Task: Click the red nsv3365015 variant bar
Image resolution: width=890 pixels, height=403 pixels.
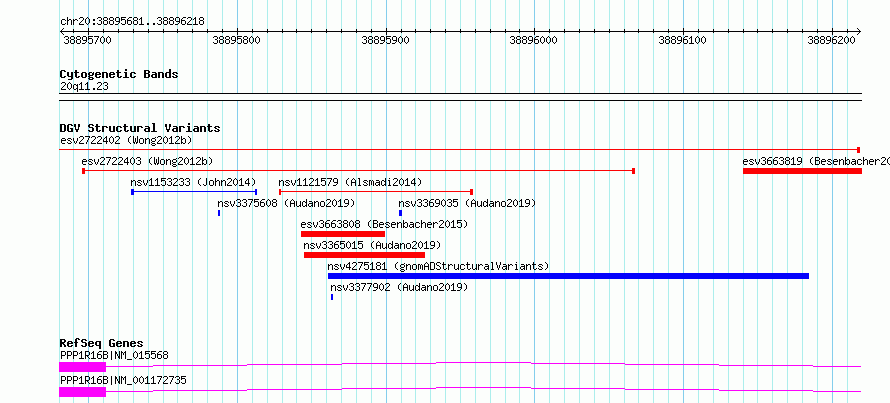Action: click(364, 255)
